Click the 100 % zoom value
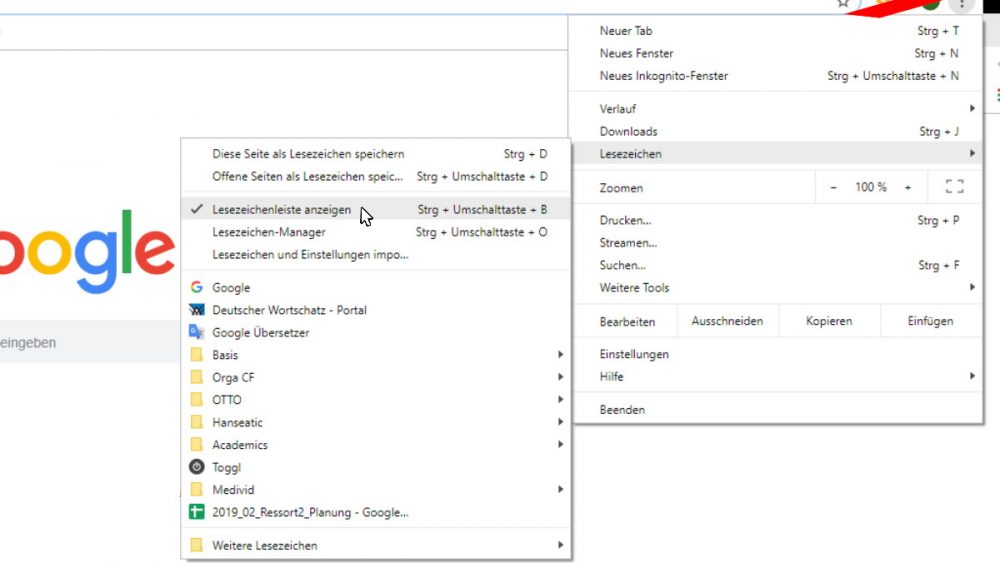 (871, 187)
